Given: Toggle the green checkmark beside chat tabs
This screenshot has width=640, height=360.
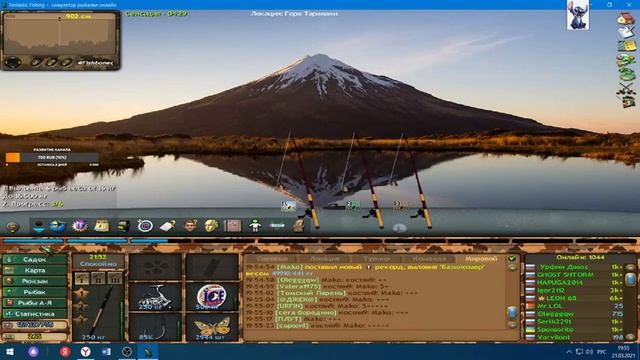Looking at the screenshot, I should tap(512, 258).
